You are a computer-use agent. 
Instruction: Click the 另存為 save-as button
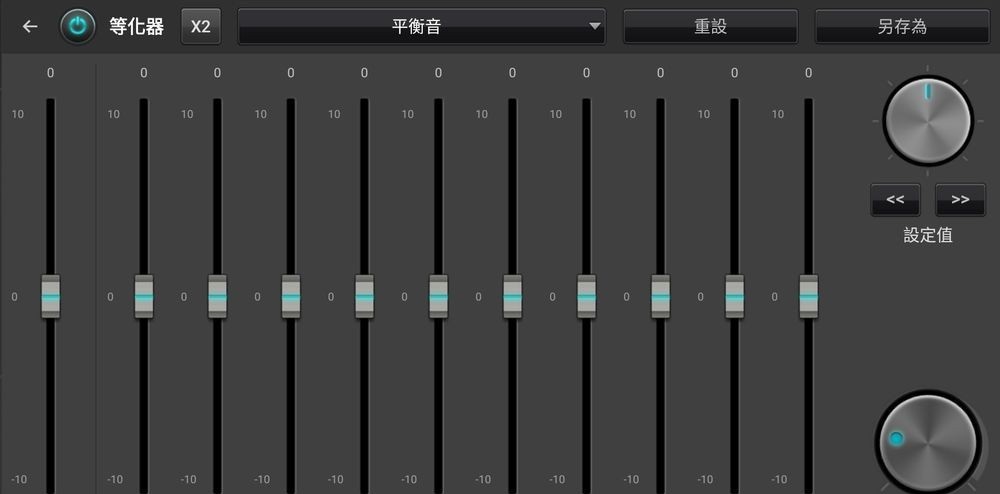[901, 27]
